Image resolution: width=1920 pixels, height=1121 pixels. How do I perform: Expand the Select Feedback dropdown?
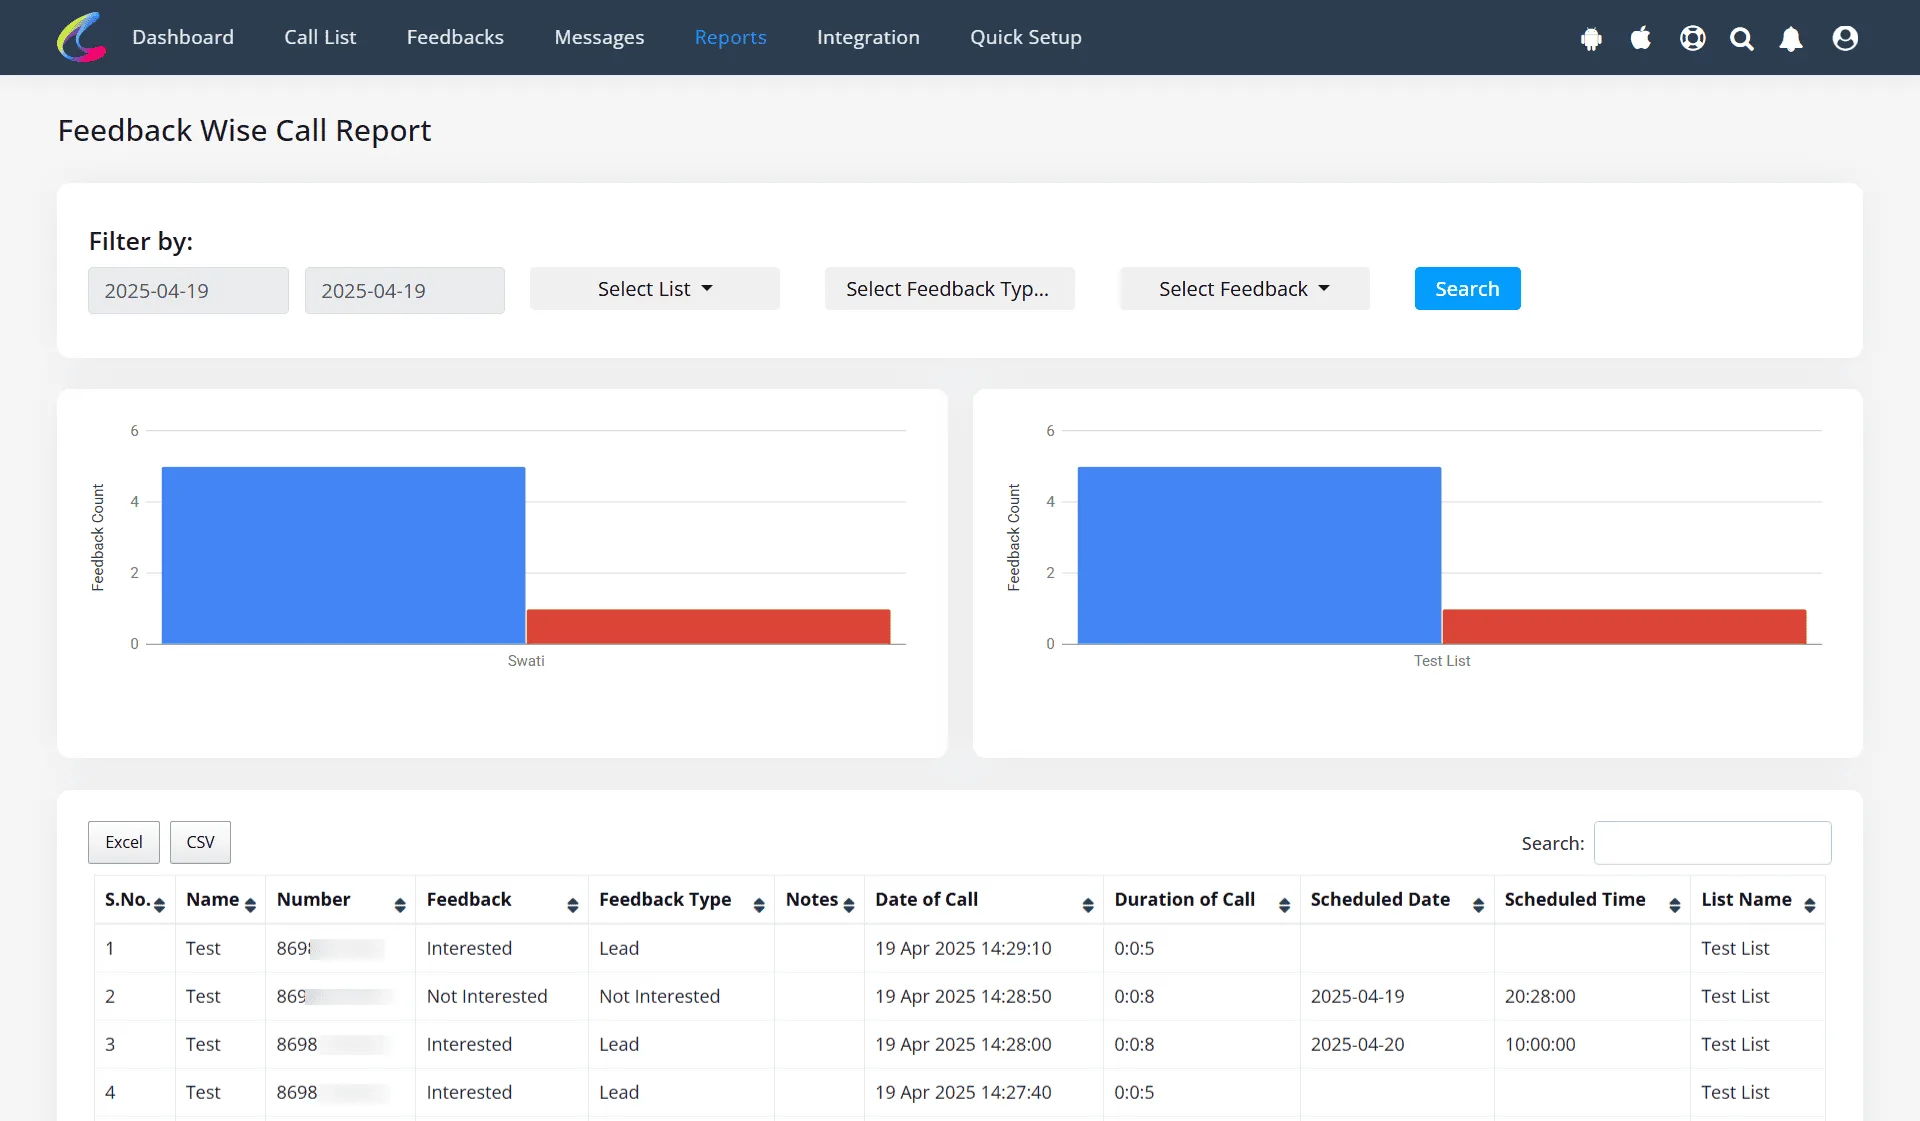(1244, 289)
